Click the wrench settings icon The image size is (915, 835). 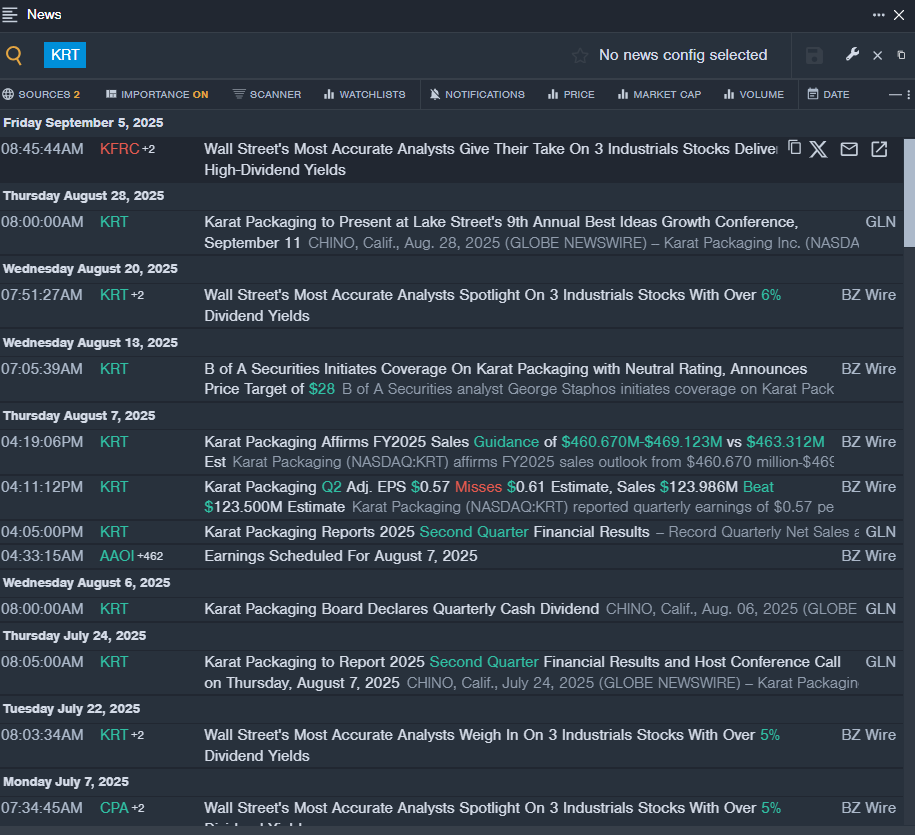point(852,55)
